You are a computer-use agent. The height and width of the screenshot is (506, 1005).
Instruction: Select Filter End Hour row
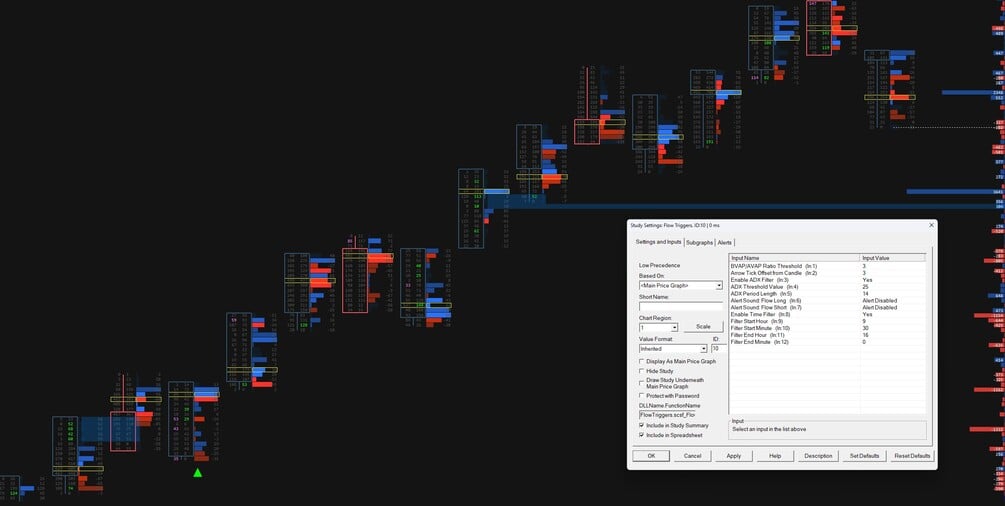827,335
